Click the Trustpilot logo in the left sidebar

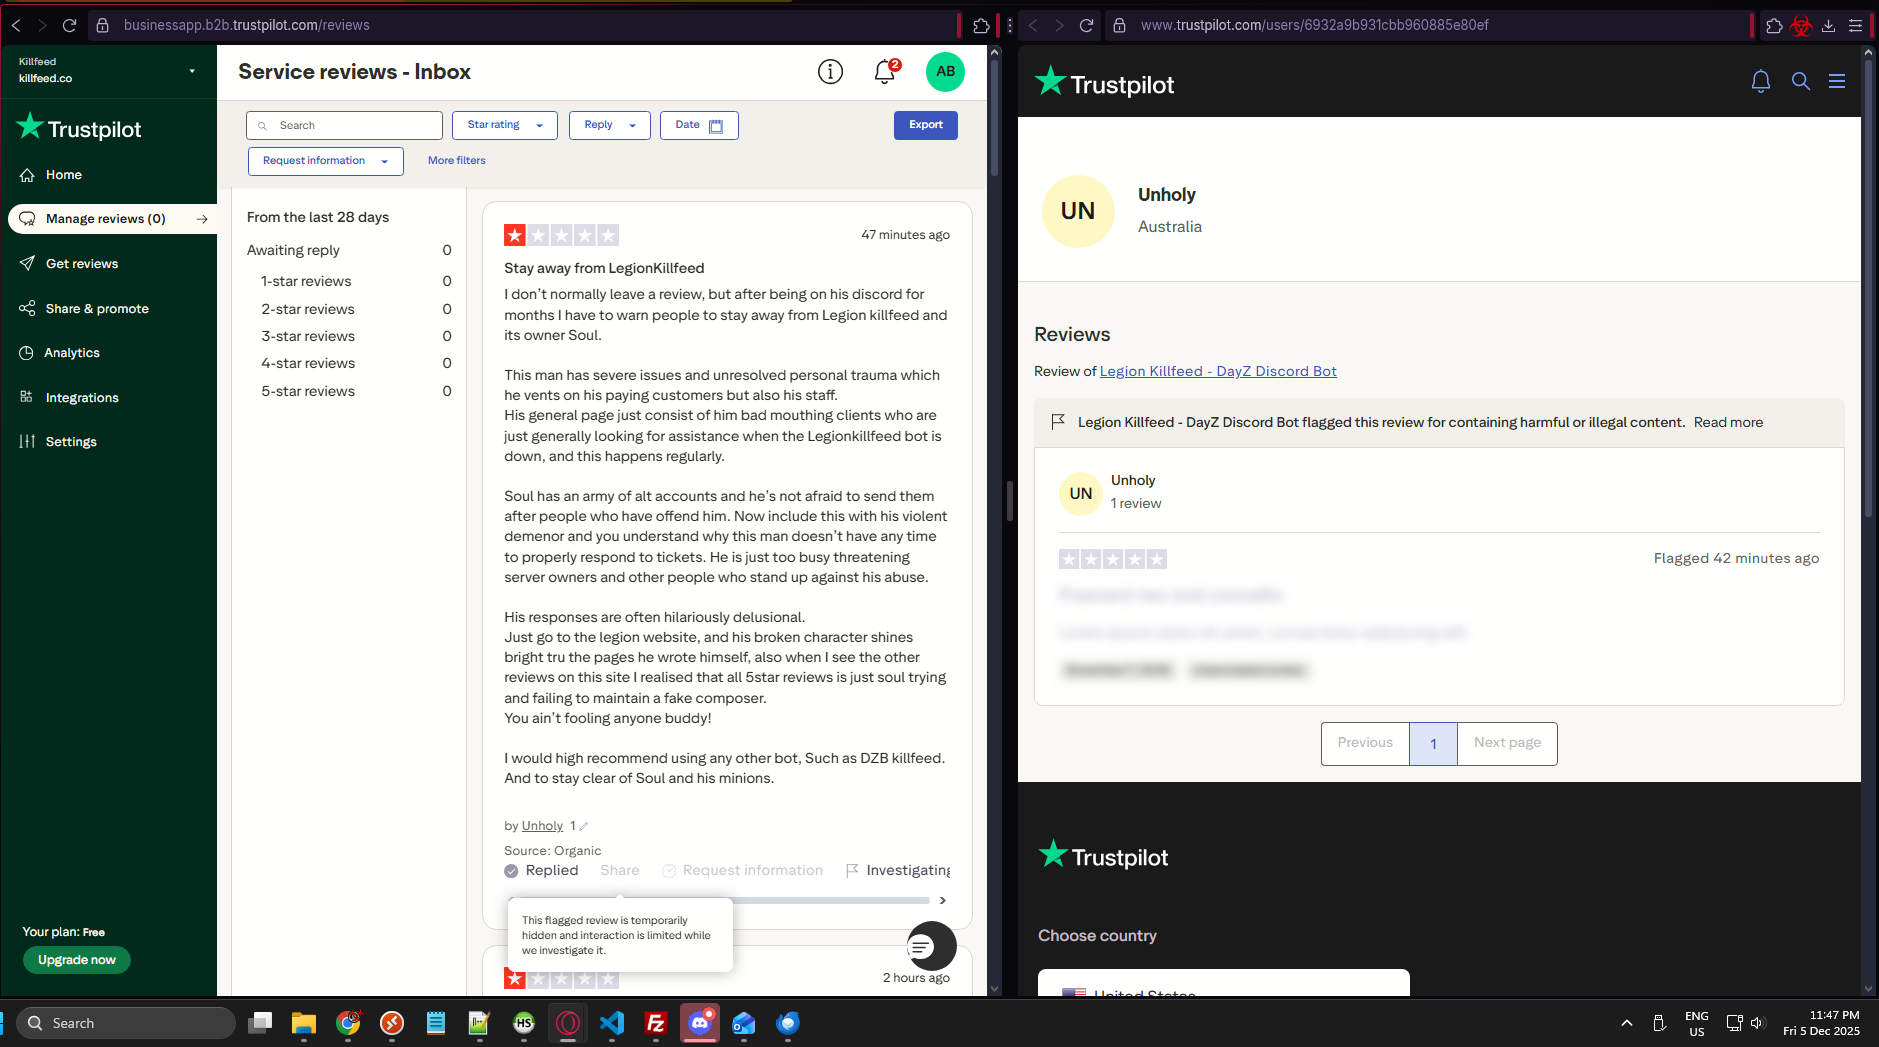click(80, 128)
